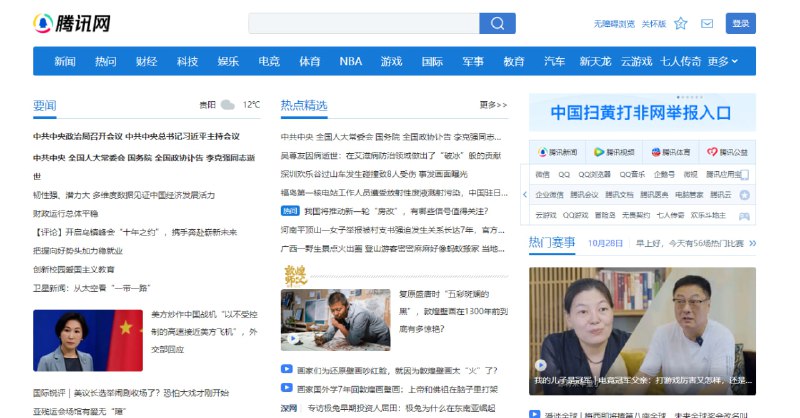Open the 财经 nav tab
Image resolution: width=800 pixels, height=418 pixels.
pos(146,61)
